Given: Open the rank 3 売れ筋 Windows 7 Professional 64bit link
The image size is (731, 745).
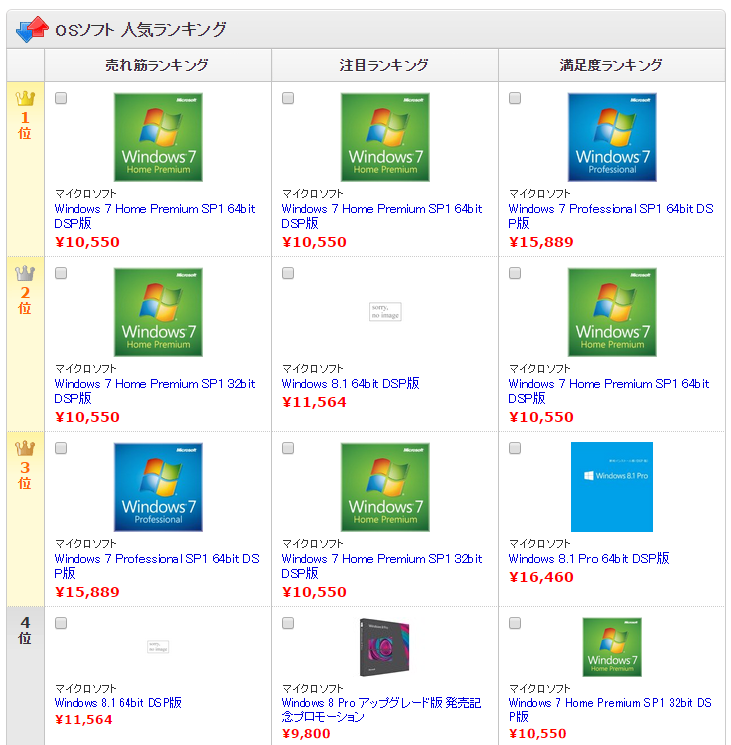Looking at the screenshot, I should tap(157, 565).
